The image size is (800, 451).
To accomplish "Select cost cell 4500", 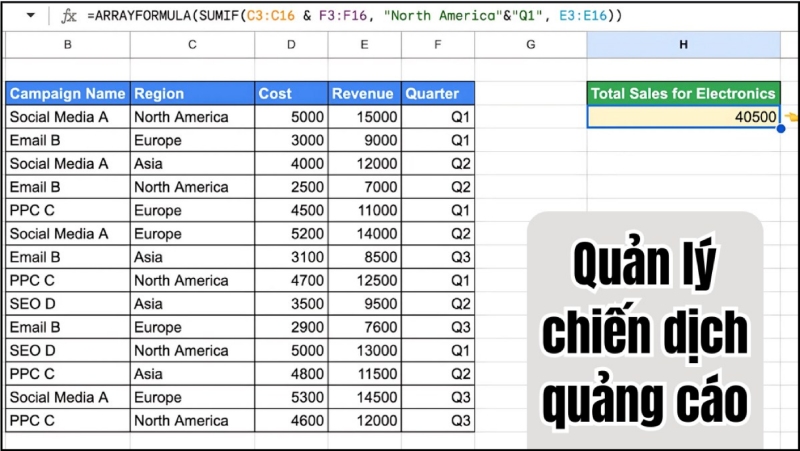I will (x=291, y=210).
